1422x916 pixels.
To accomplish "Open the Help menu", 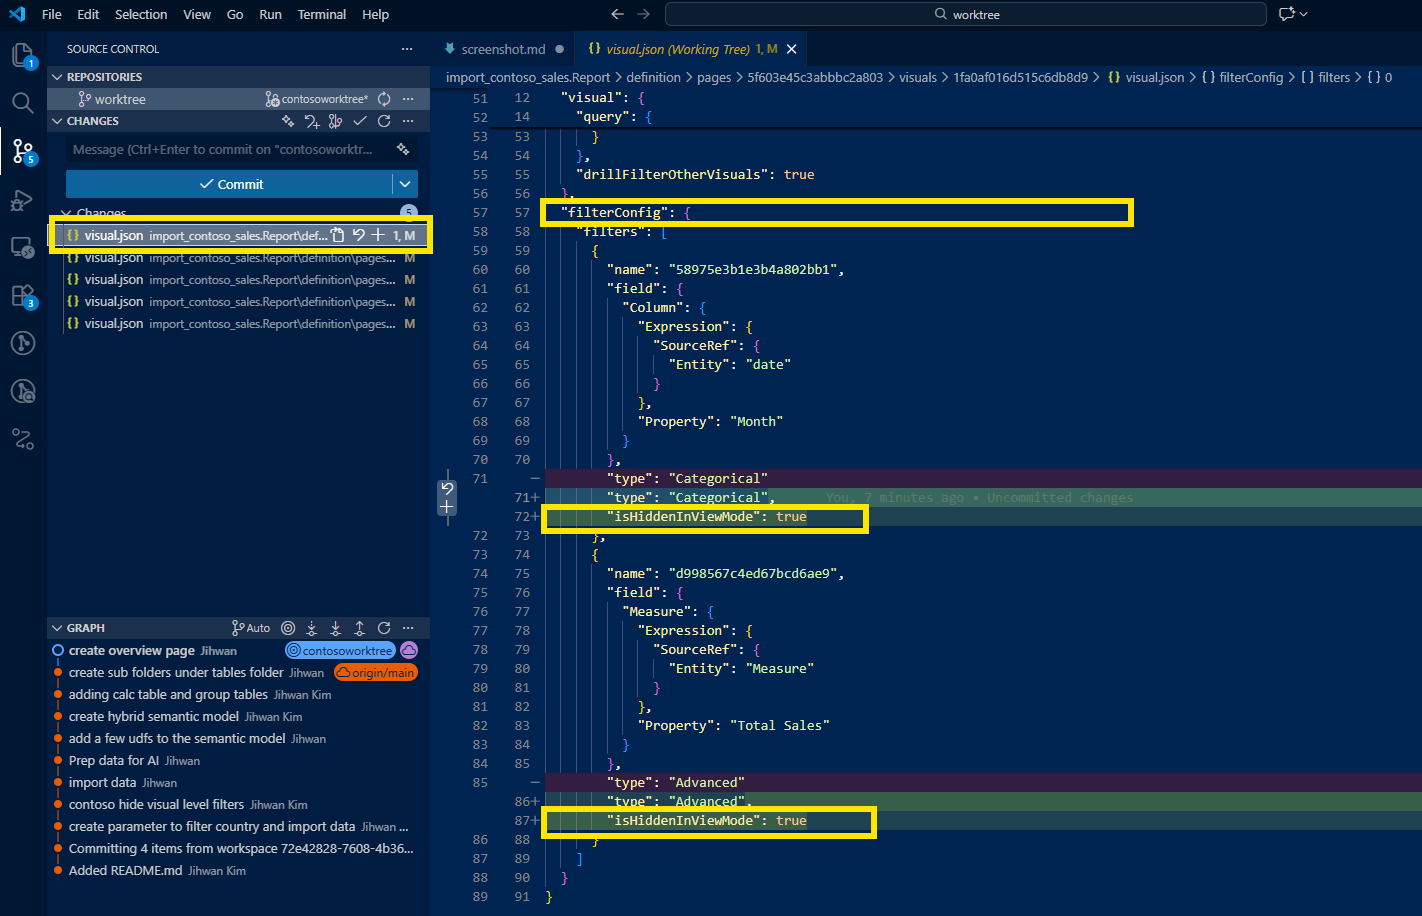I will pos(375,14).
